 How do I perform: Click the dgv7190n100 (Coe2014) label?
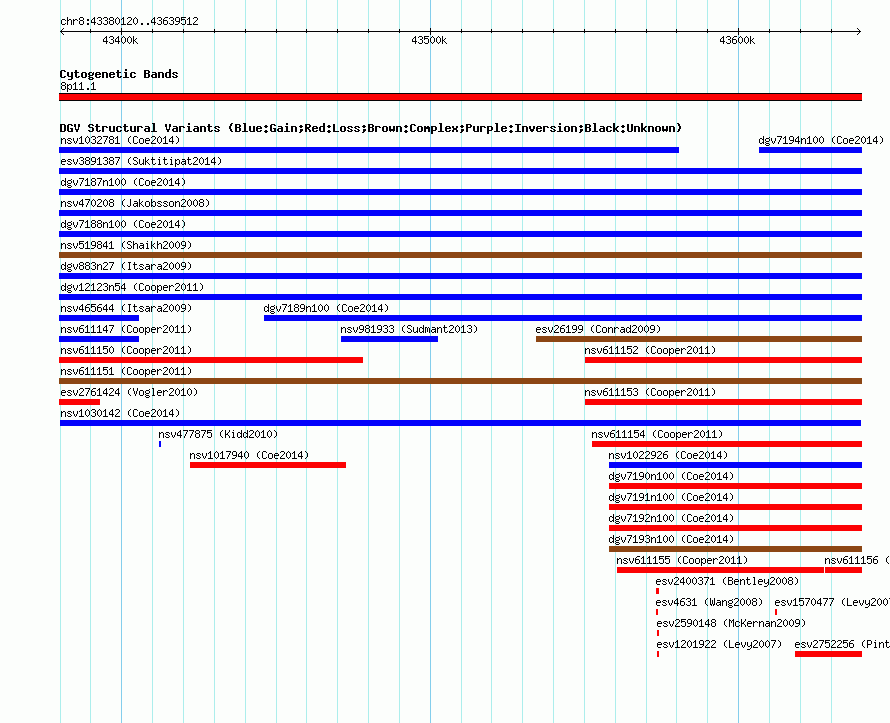671,476
